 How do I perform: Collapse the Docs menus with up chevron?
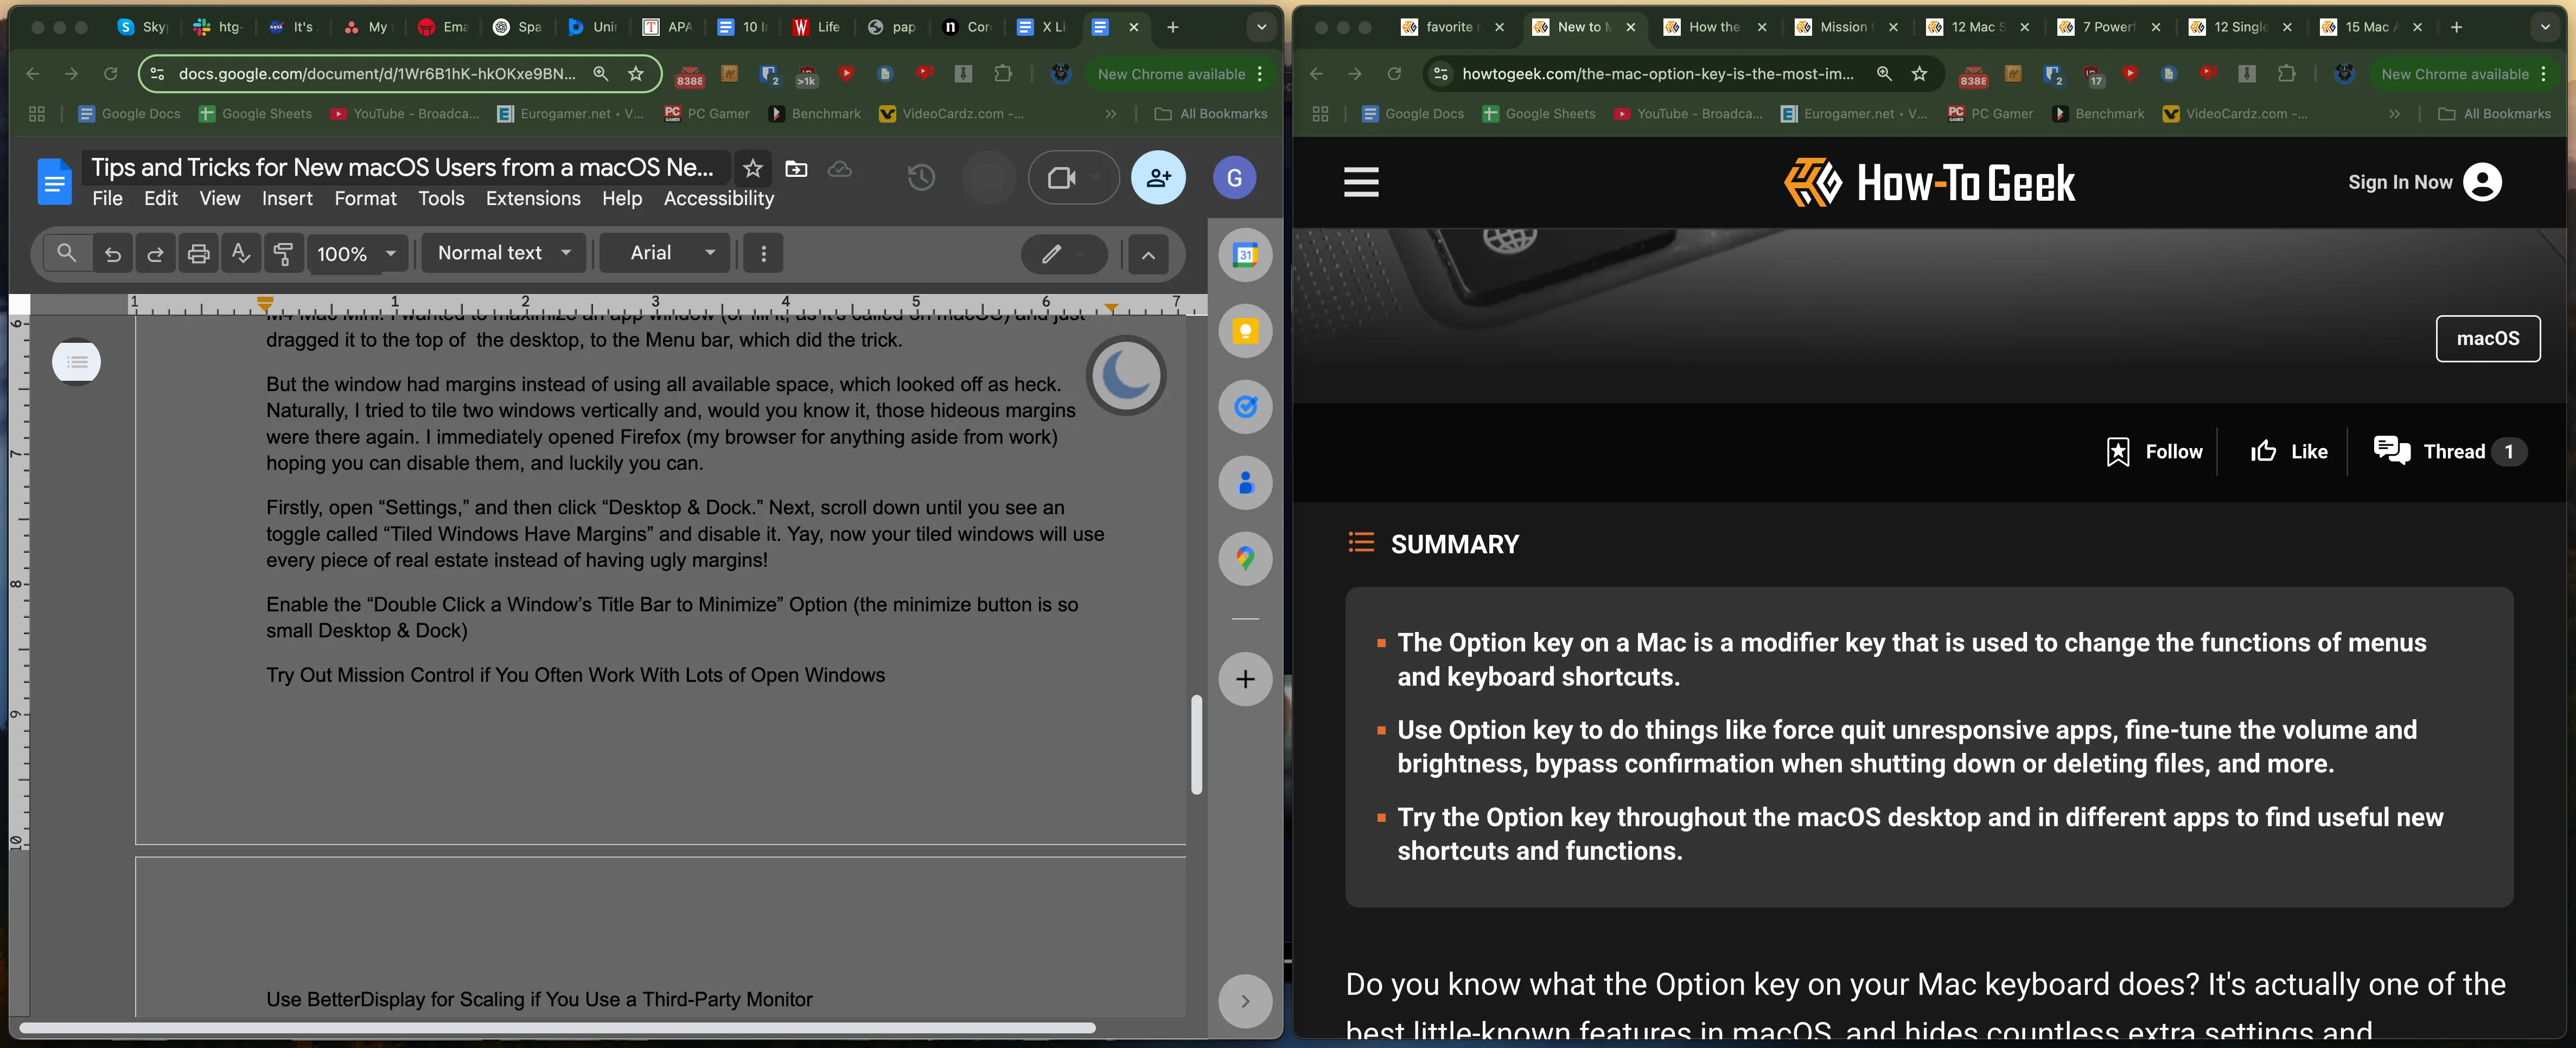coord(1148,255)
